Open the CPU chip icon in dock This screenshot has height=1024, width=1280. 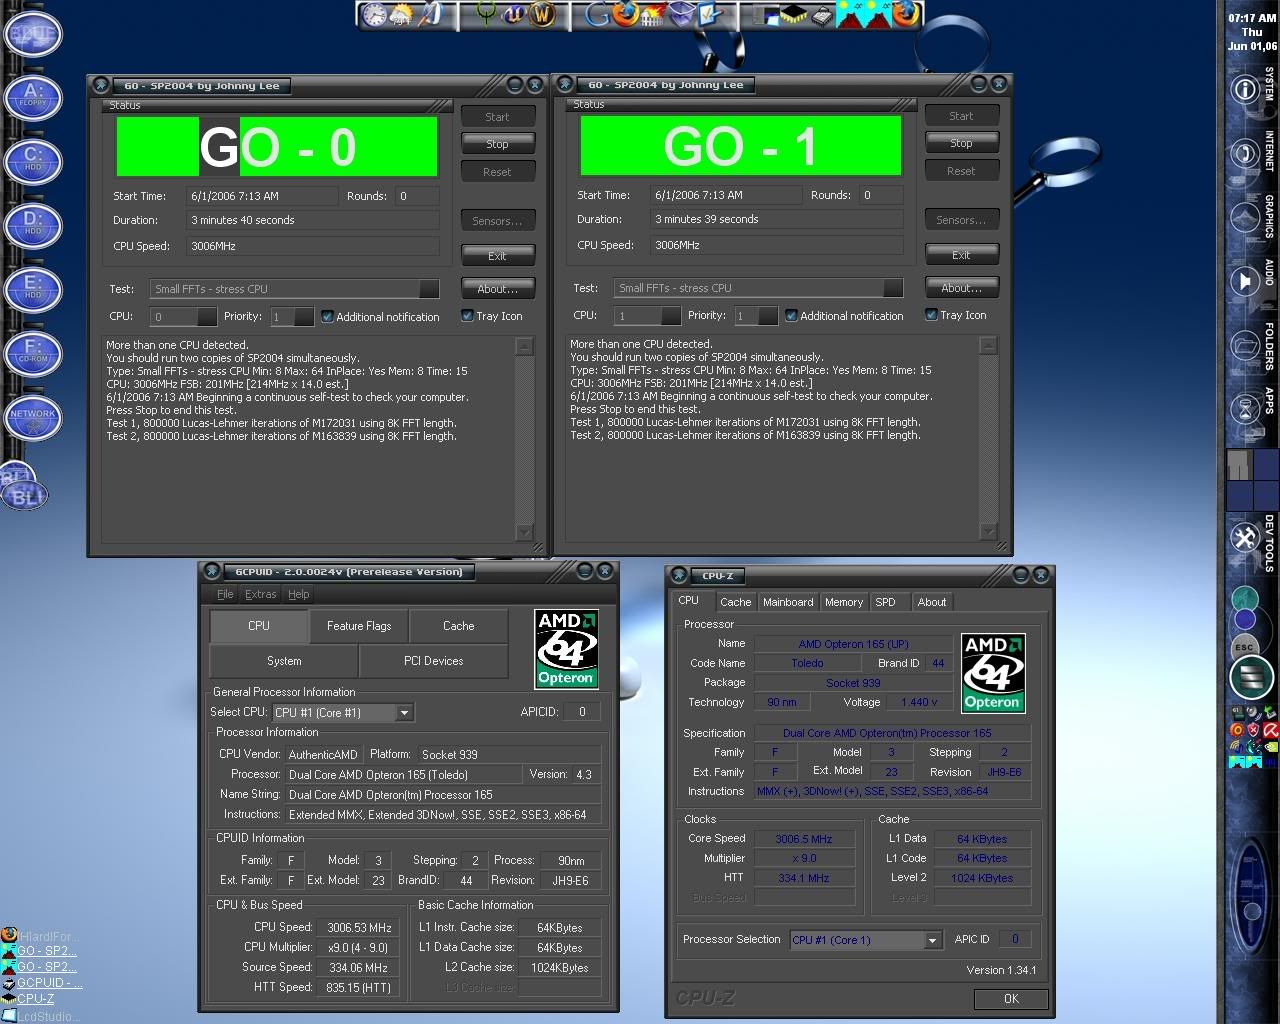pyautogui.click(x=794, y=15)
